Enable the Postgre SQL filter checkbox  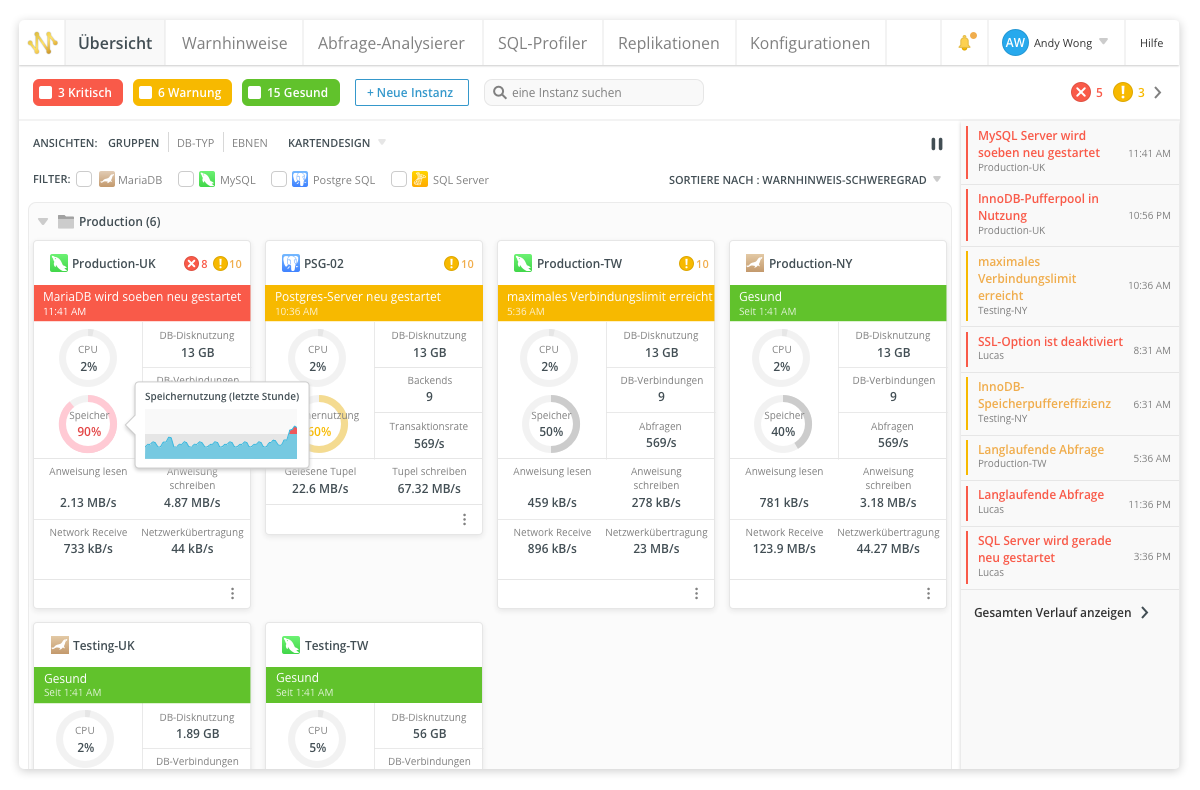279,179
